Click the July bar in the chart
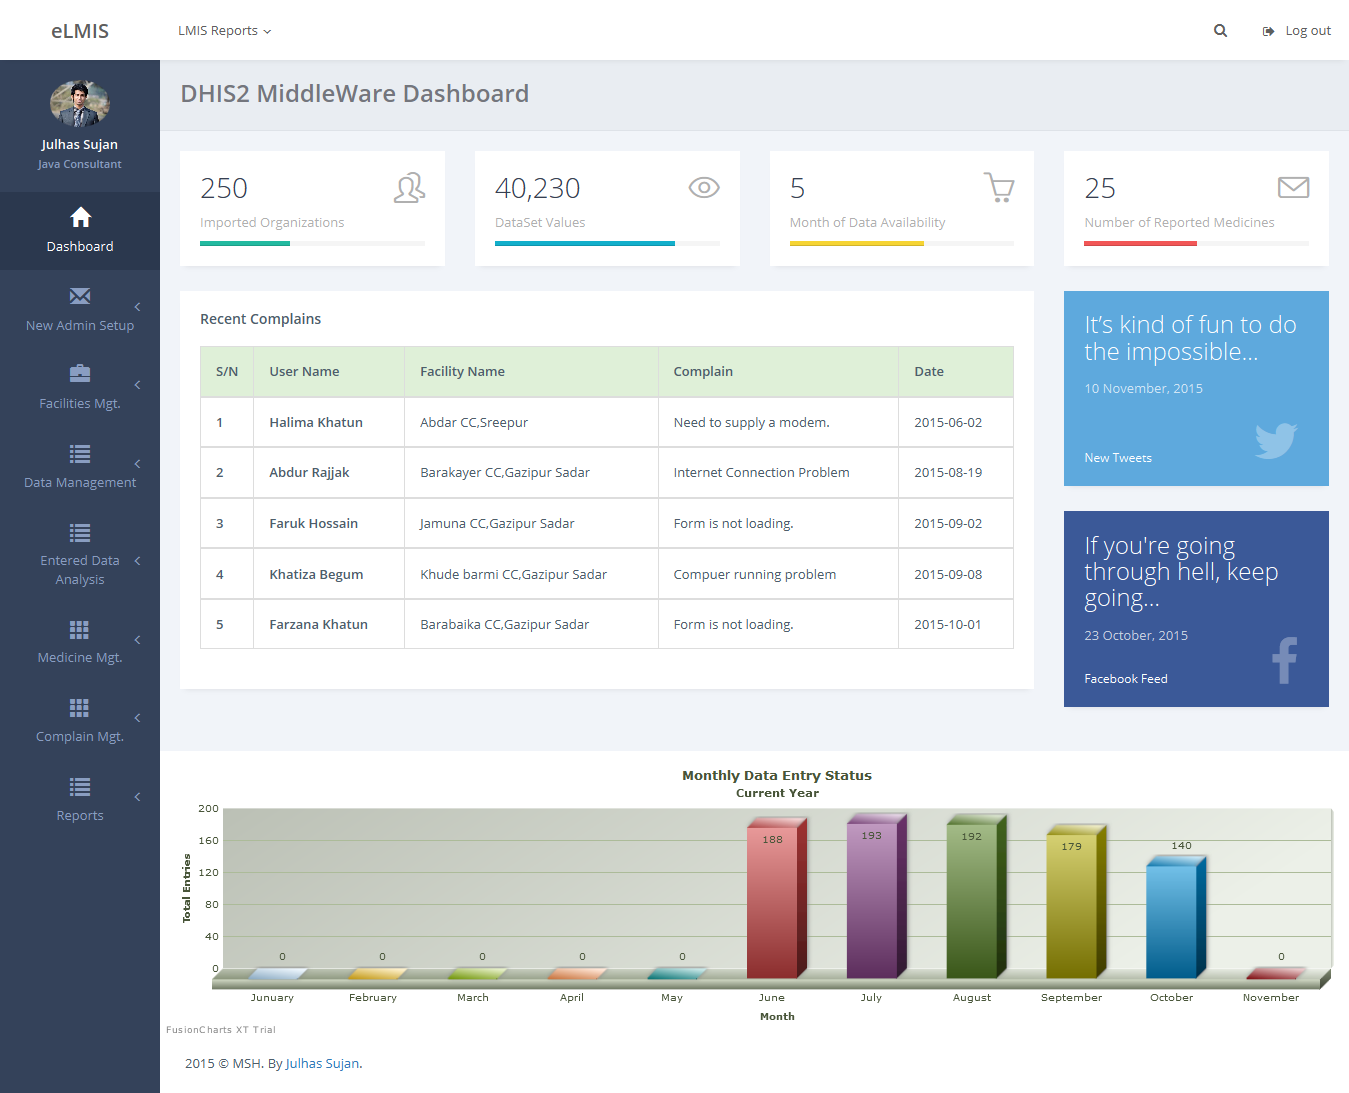Screen dimensions: 1349x1093 [872, 900]
